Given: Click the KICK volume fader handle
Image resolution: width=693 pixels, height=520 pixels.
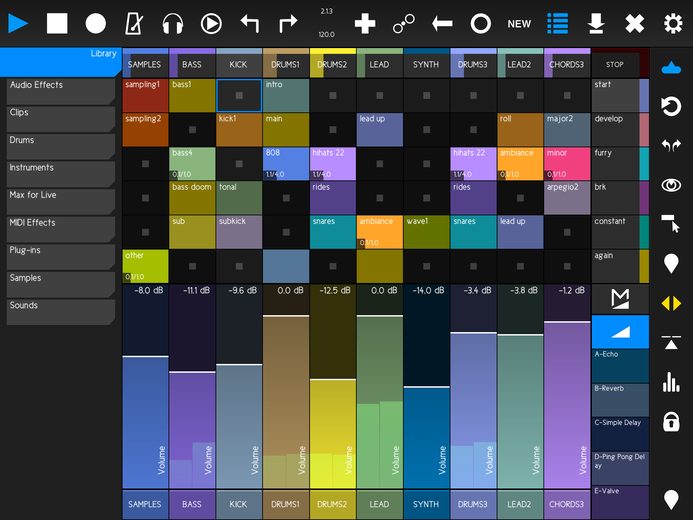Looking at the screenshot, I should [x=239, y=364].
